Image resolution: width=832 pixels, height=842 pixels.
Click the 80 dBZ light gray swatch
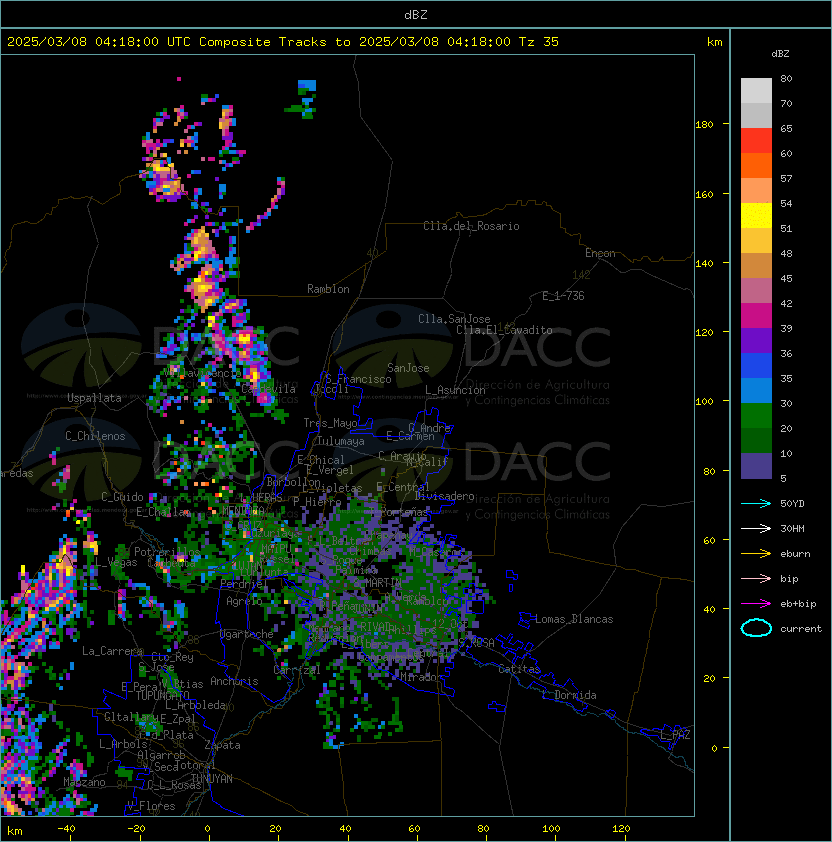pos(756,91)
